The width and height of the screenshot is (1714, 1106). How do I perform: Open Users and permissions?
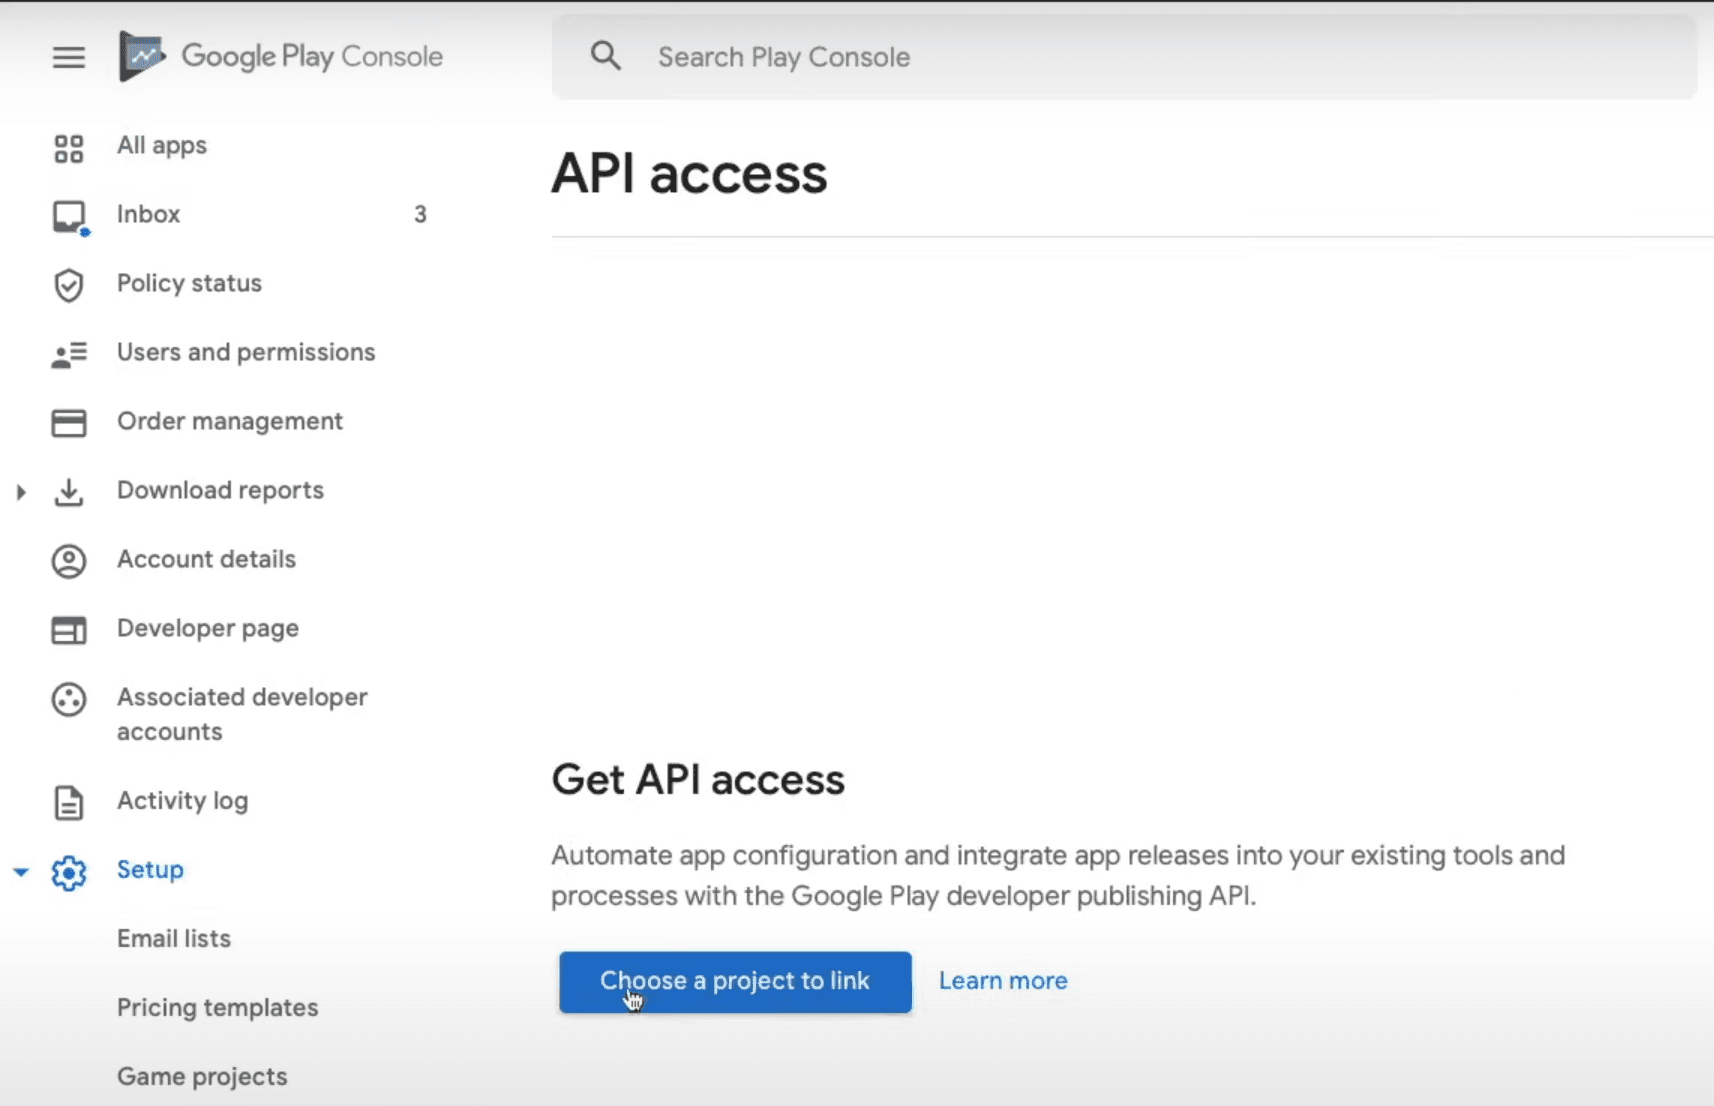245,352
